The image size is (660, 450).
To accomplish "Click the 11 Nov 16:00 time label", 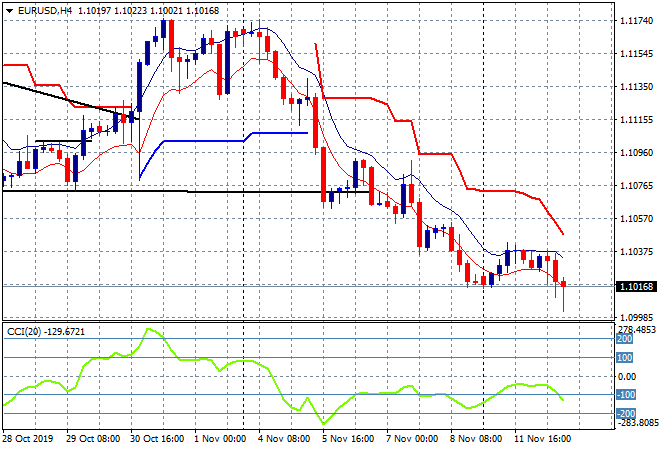I will [543, 439].
